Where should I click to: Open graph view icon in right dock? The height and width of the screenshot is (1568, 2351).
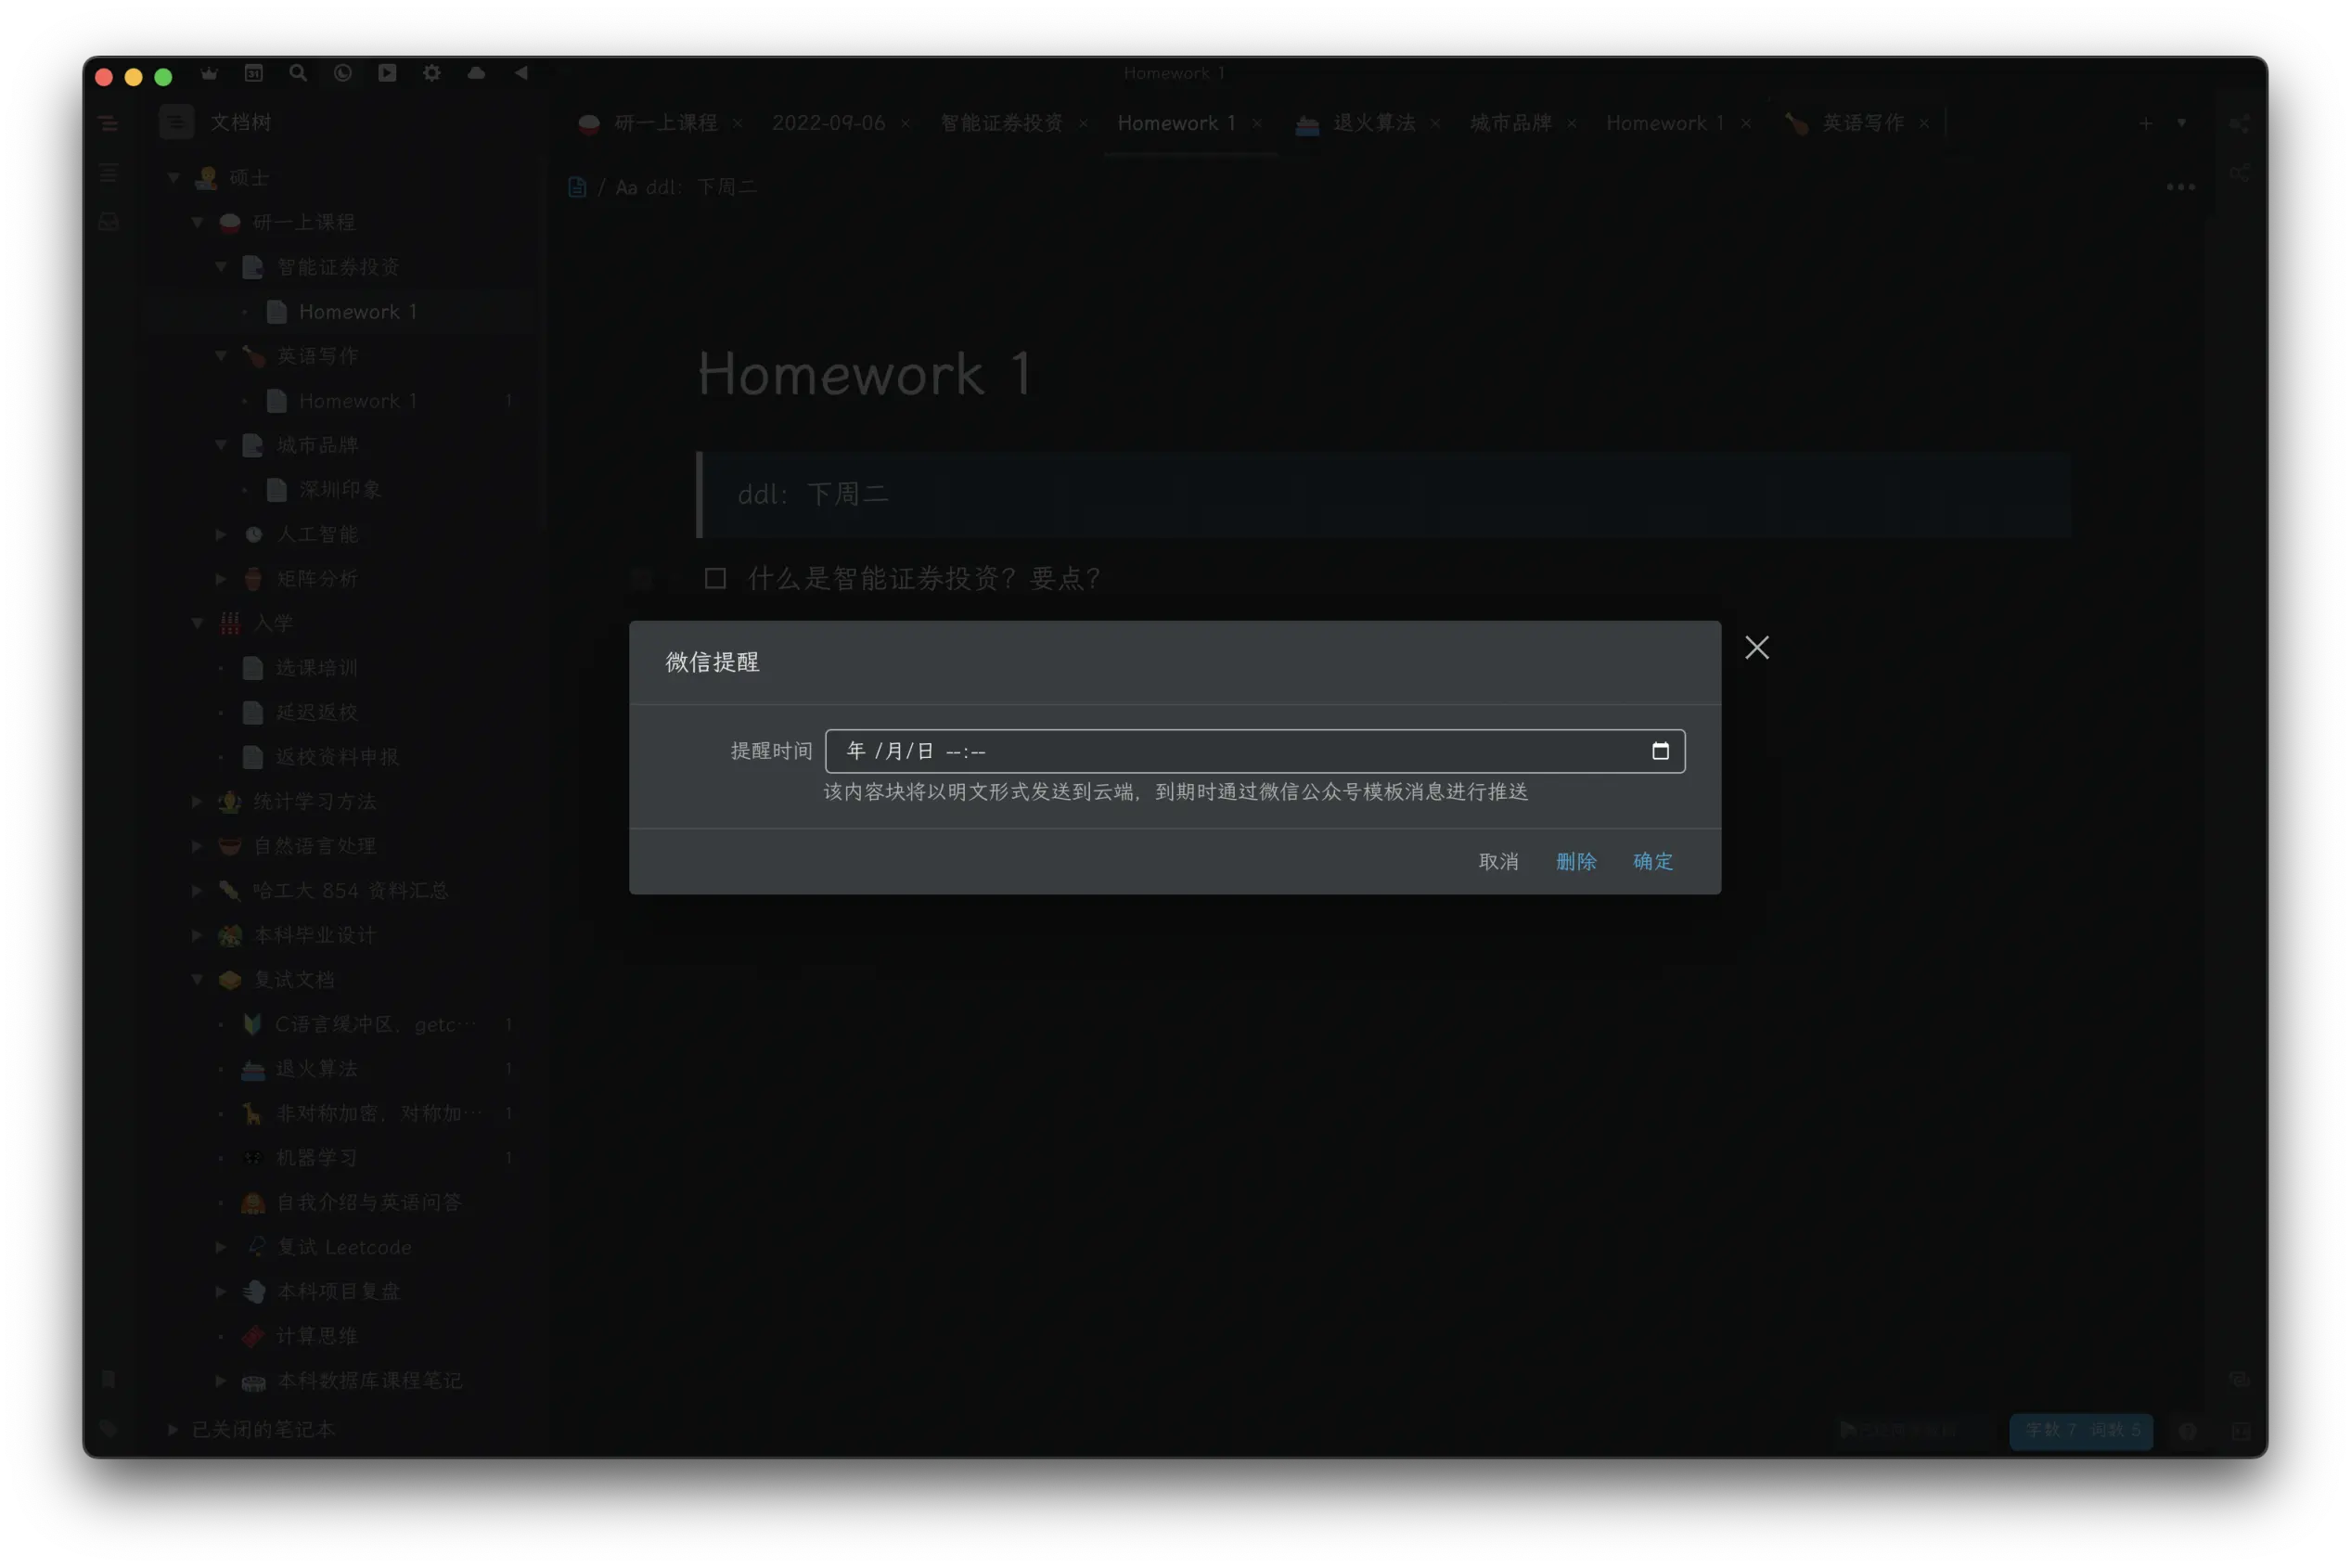[x=2240, y=123]
